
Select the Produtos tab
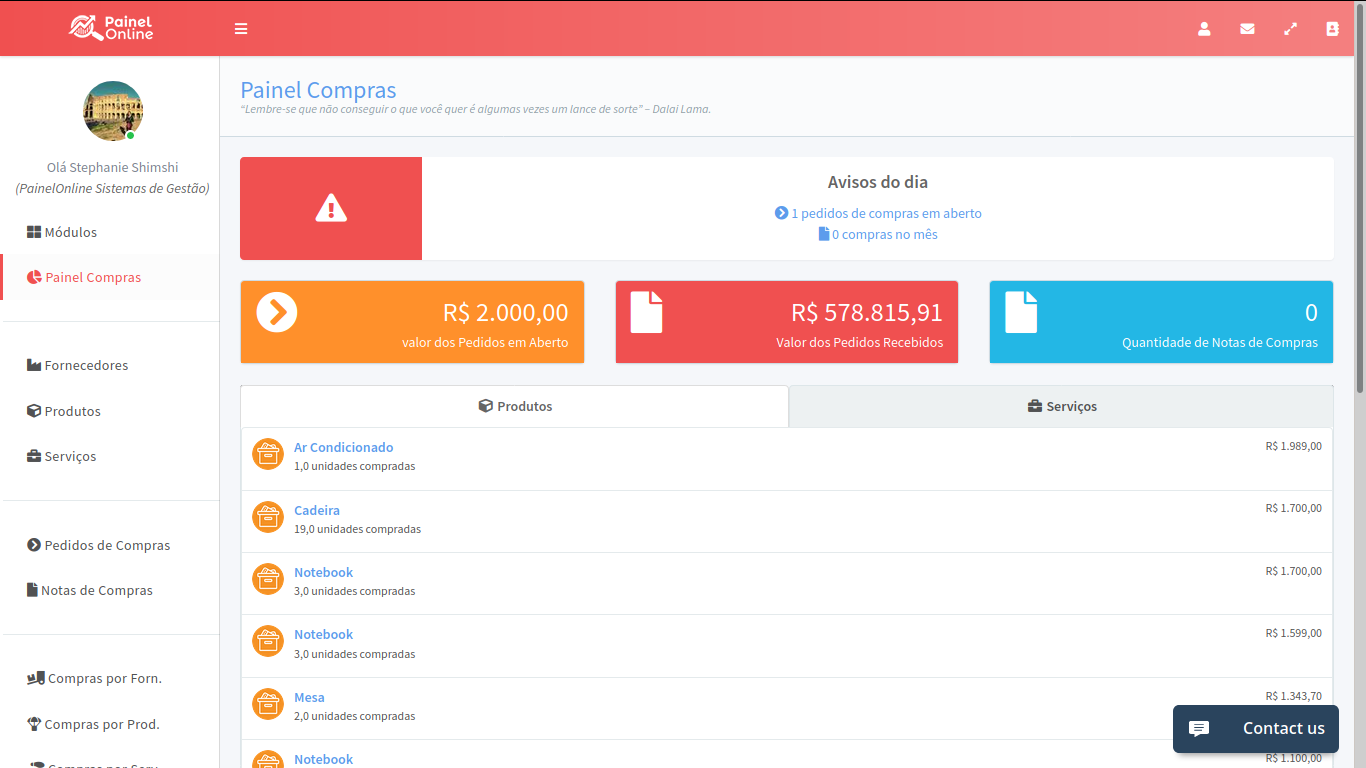(x=515, y=407)
